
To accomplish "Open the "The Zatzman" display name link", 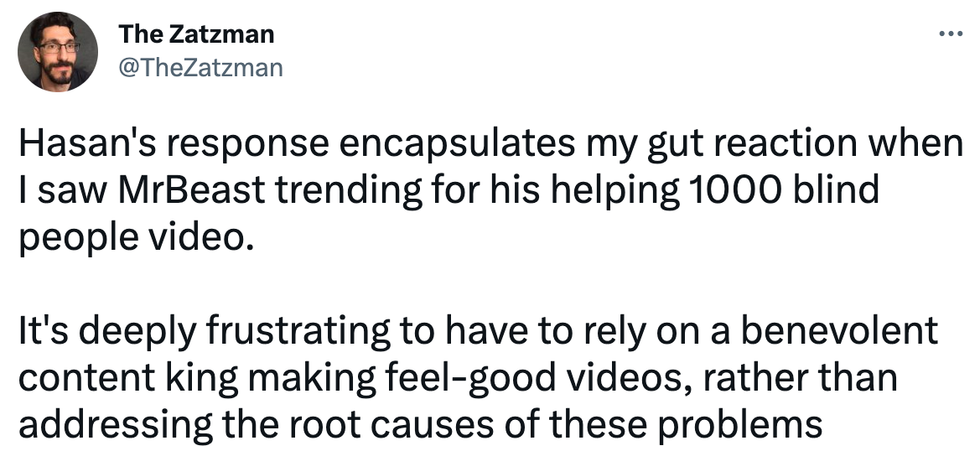I will (x=196, y=35).
